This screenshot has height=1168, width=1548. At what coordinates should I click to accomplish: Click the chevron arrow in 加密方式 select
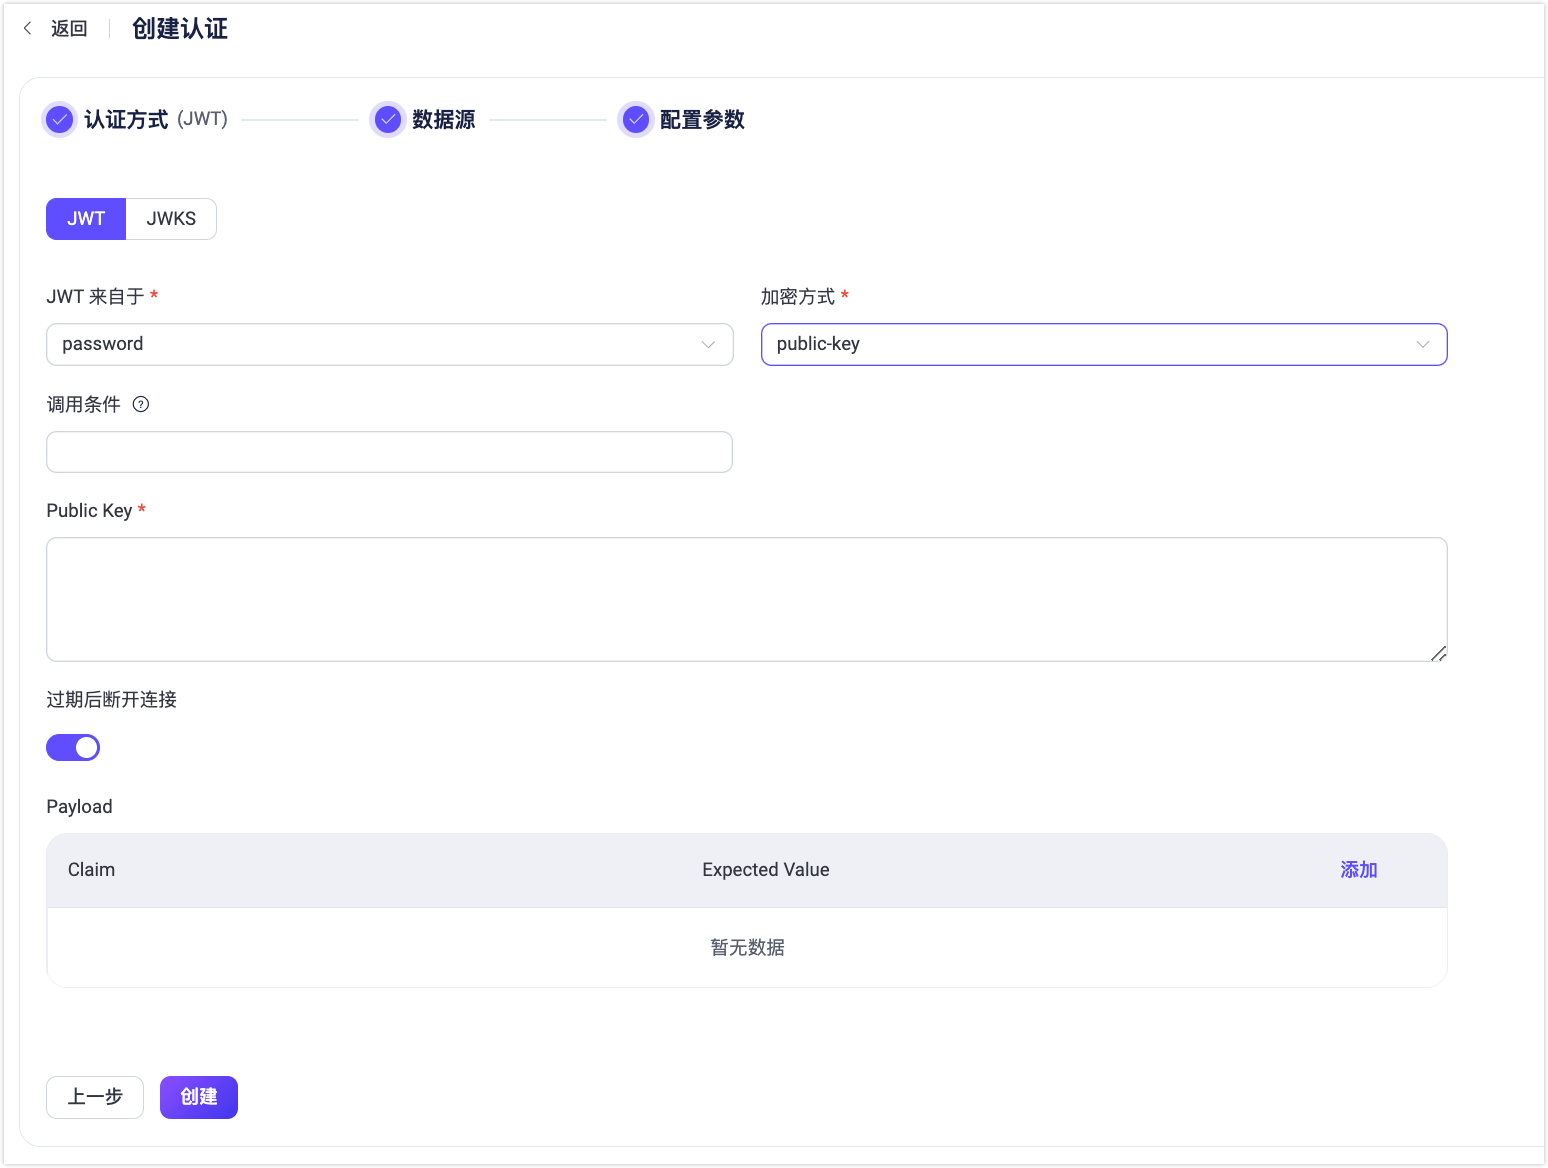click(1422, 344)
